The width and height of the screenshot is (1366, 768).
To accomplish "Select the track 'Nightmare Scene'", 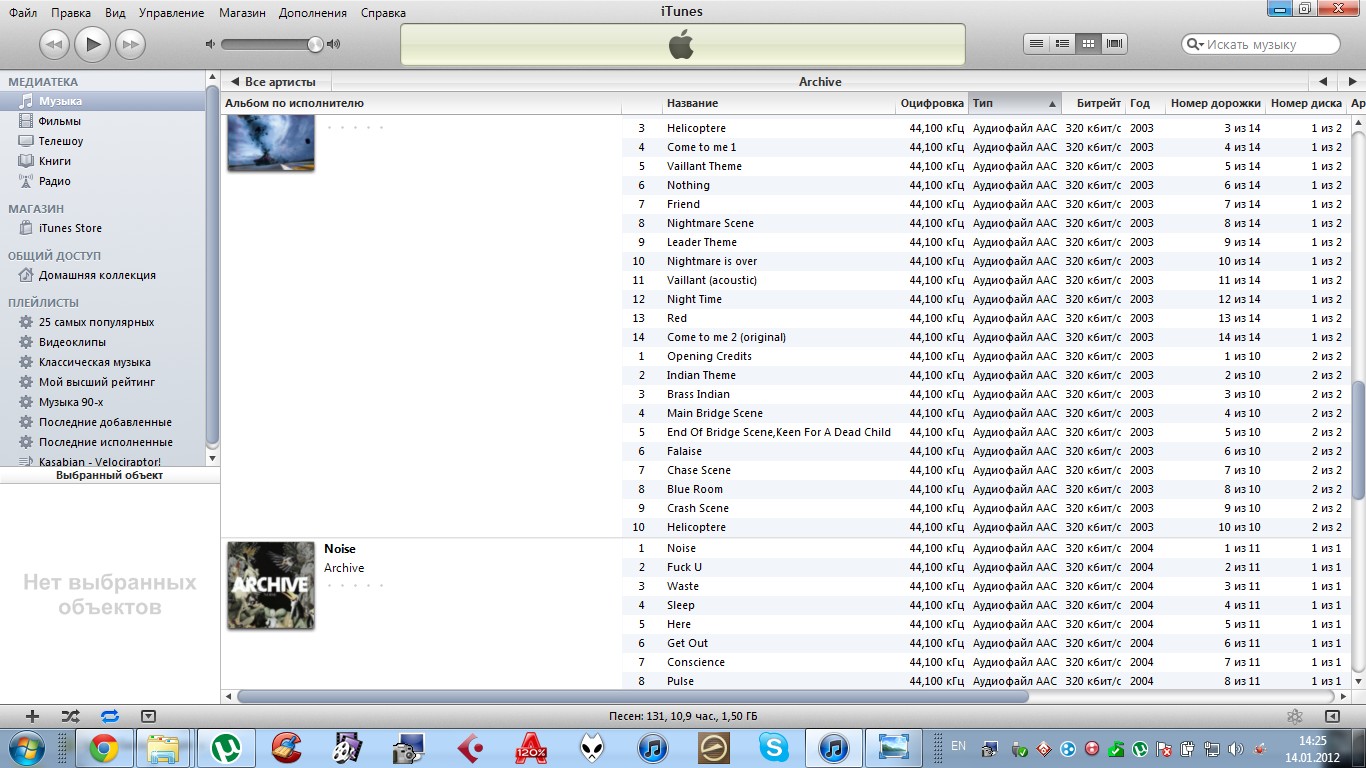I will [x=710, y=223].
